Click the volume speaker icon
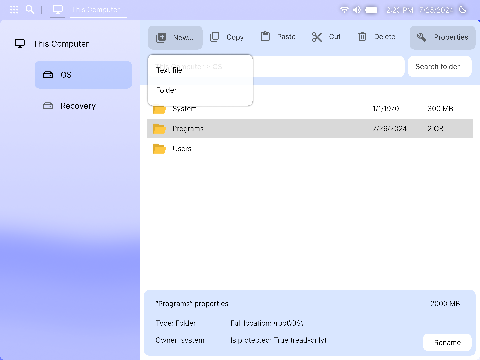This screenshot has width=480, height=360. [x=357, y=10]
